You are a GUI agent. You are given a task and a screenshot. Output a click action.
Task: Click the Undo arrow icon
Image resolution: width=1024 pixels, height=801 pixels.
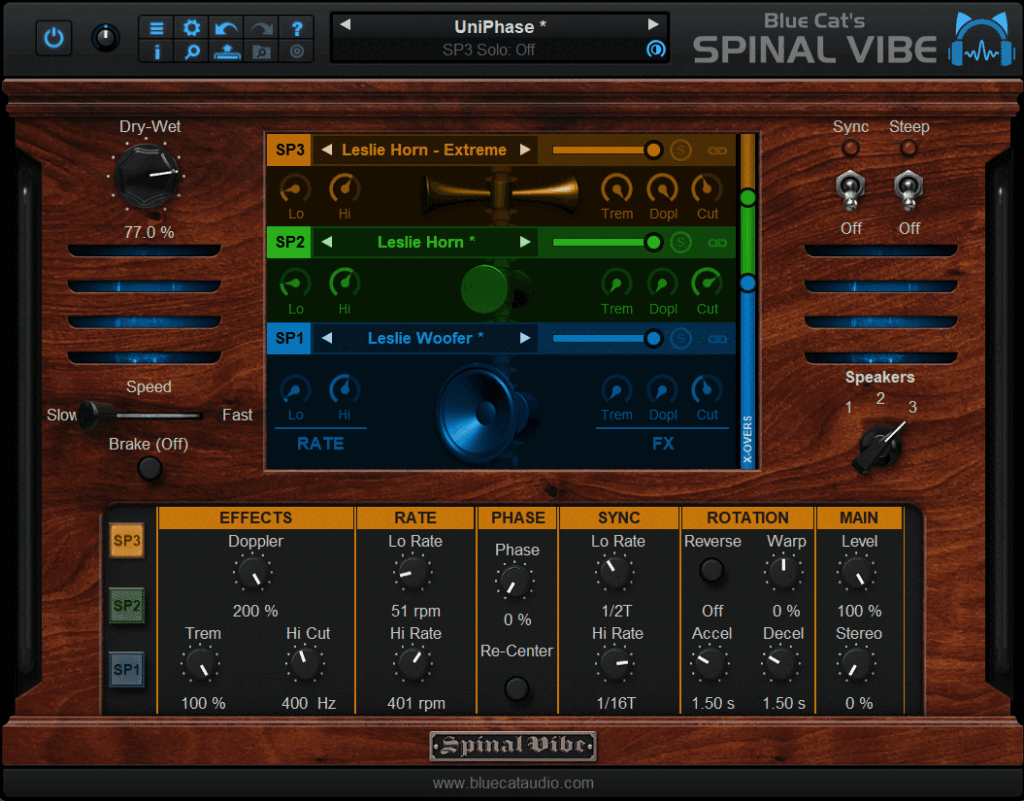pos(226,27)
